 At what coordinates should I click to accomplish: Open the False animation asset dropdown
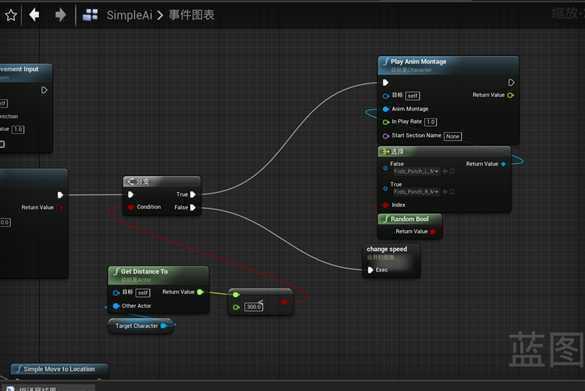pyautogui.click(x=417, y=171)
